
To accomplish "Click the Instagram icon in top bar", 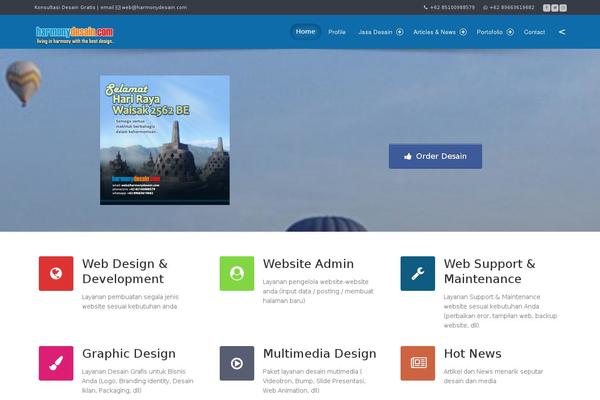I will pyautogui.click(x=563, y=8).
